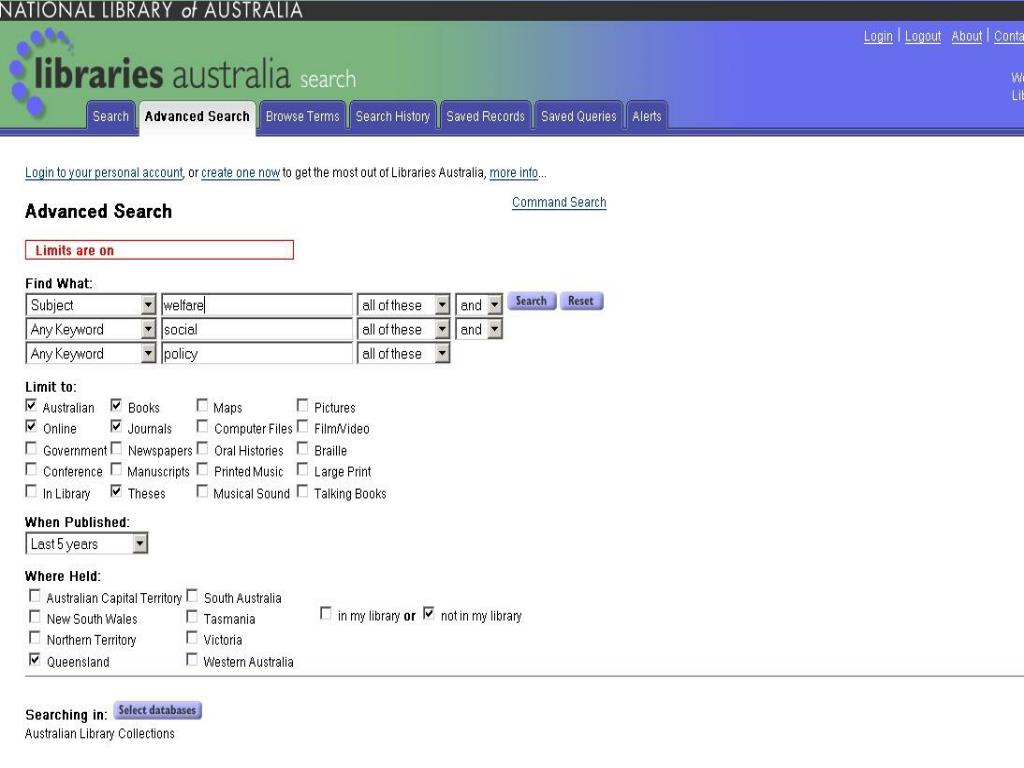The width and height of the screenshot is (1024, 768).
Task: Open third row Any Keyword dropdown
Action: [x=91, y=353]
